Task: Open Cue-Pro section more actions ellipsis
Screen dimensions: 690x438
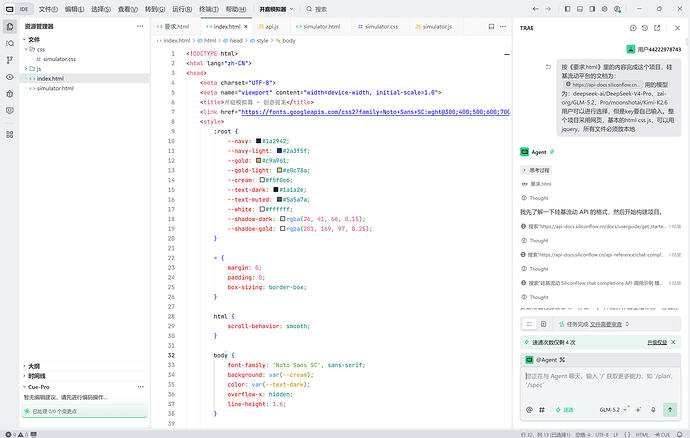Action: point(140,387)
